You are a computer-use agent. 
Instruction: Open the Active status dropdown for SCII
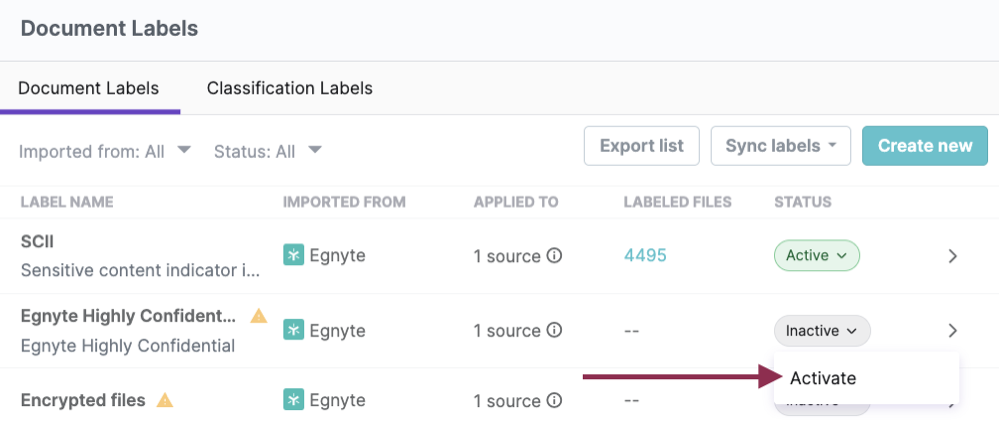pos(816,255)
